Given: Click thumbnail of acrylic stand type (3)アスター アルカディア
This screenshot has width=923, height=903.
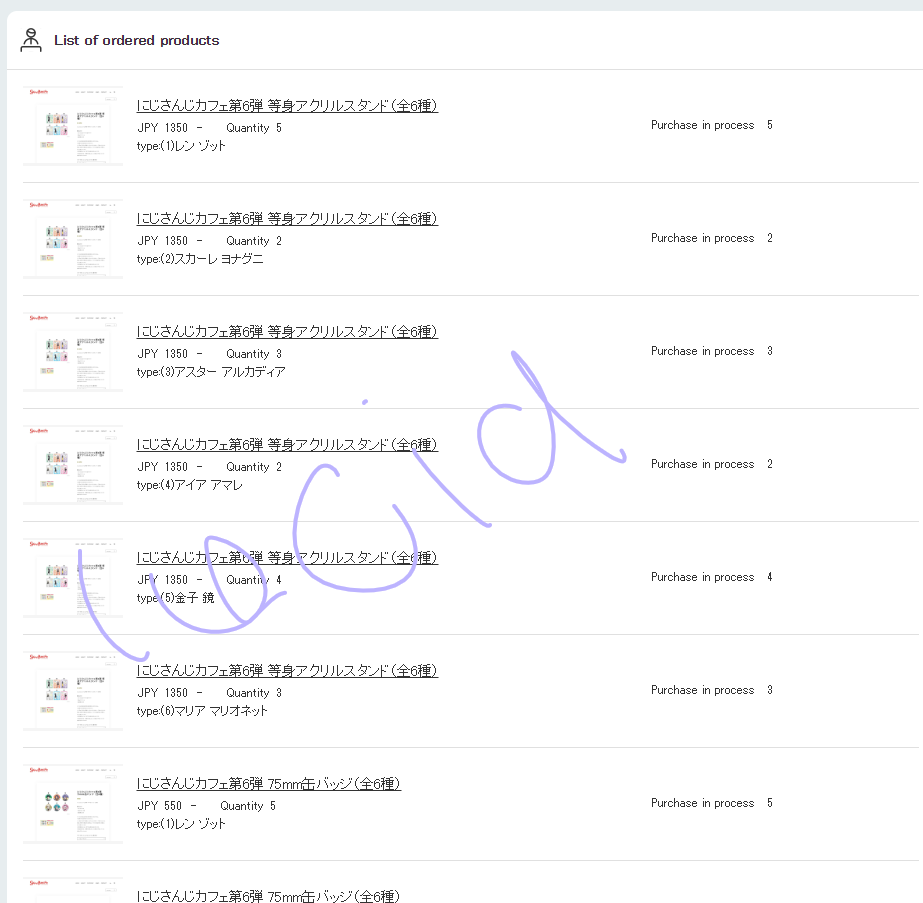Looking at the screenshot, I should click(73, 352).
